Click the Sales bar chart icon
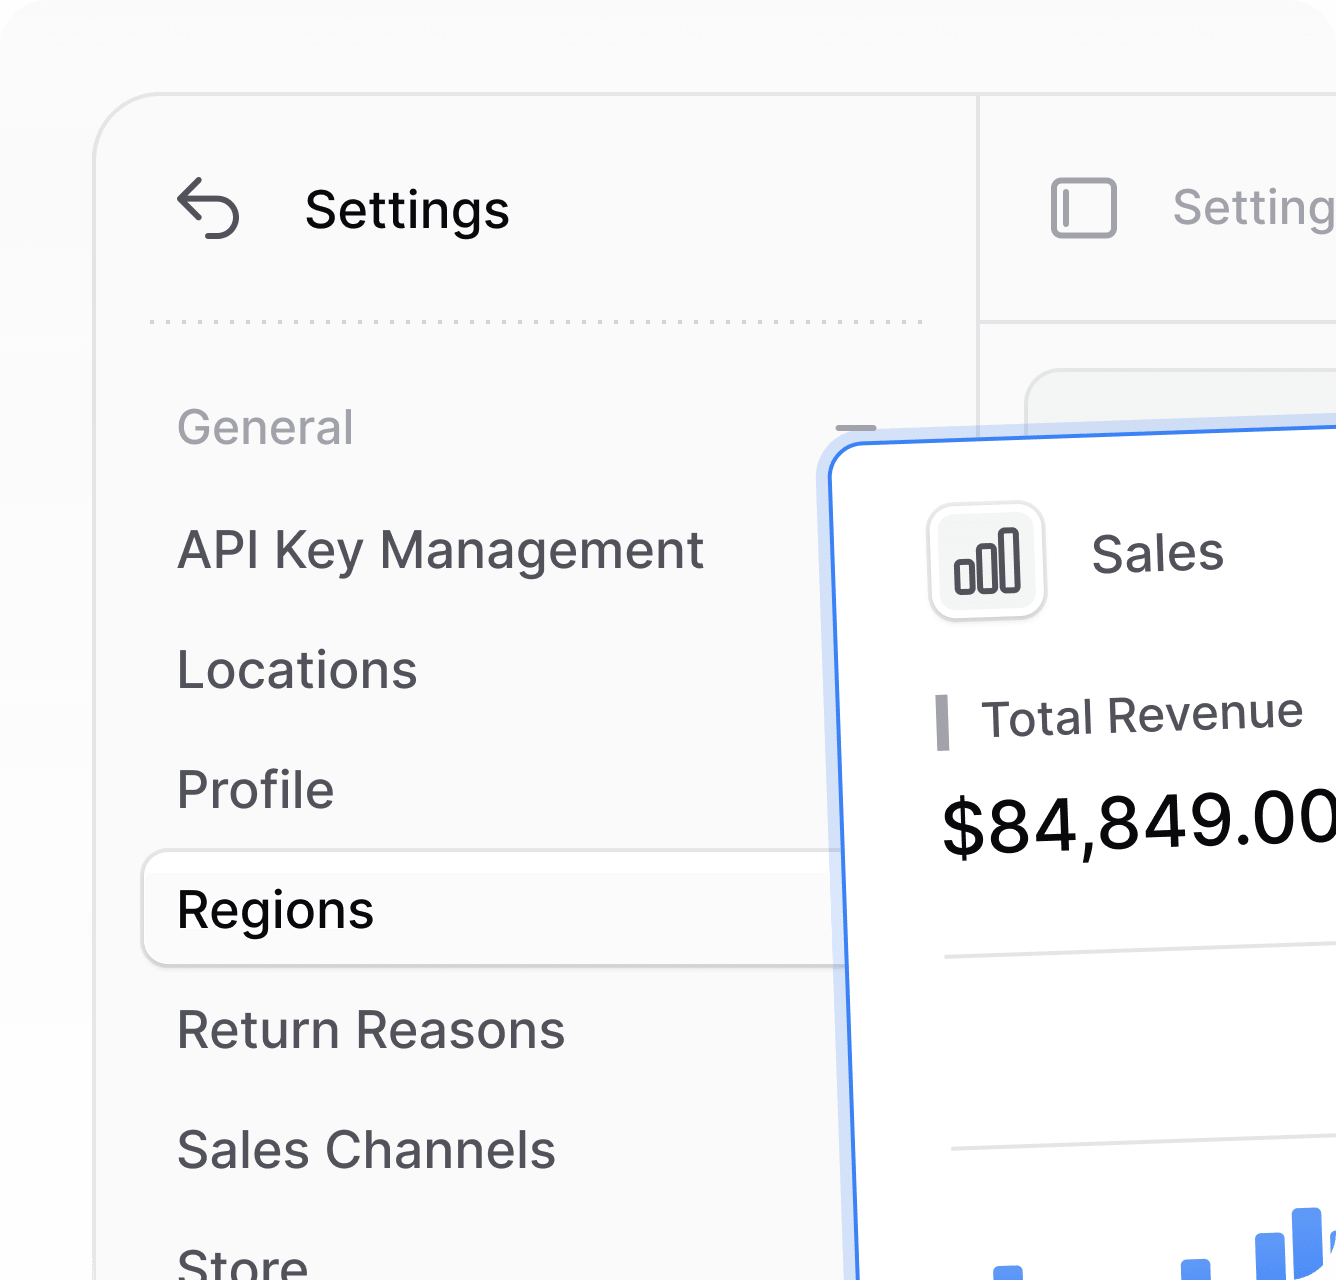Viewport: 1336px width, 1280px height. click(987, 561)
